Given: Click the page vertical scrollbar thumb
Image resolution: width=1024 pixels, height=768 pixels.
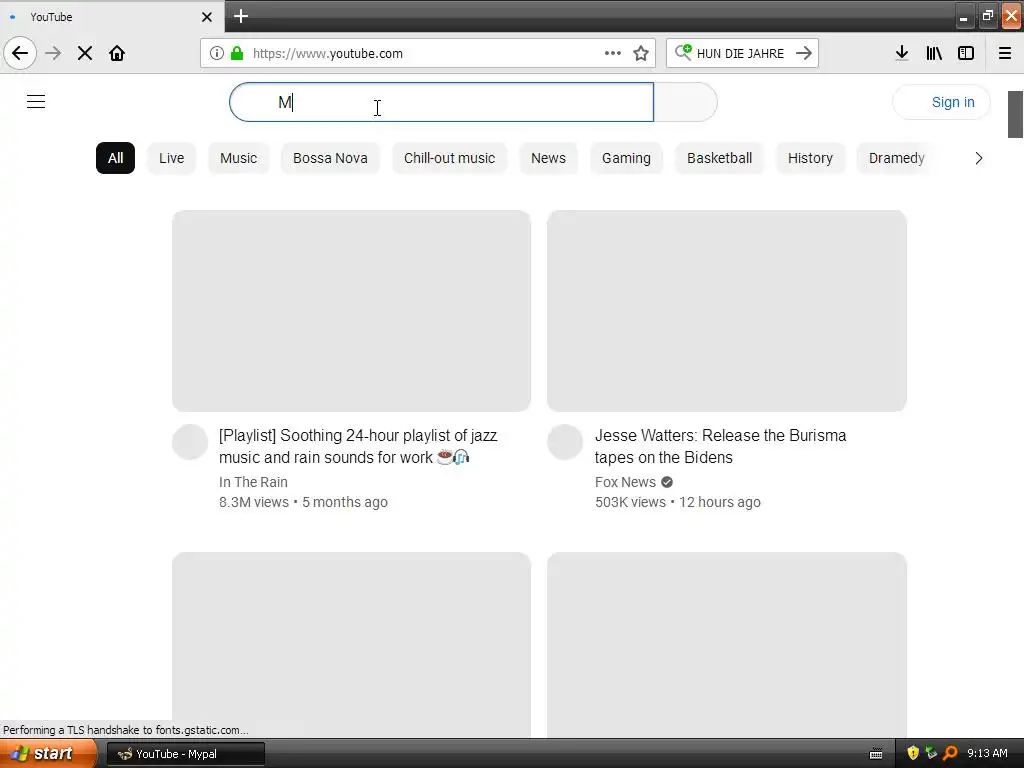Looking at the screenshot, I should 1015,114.
